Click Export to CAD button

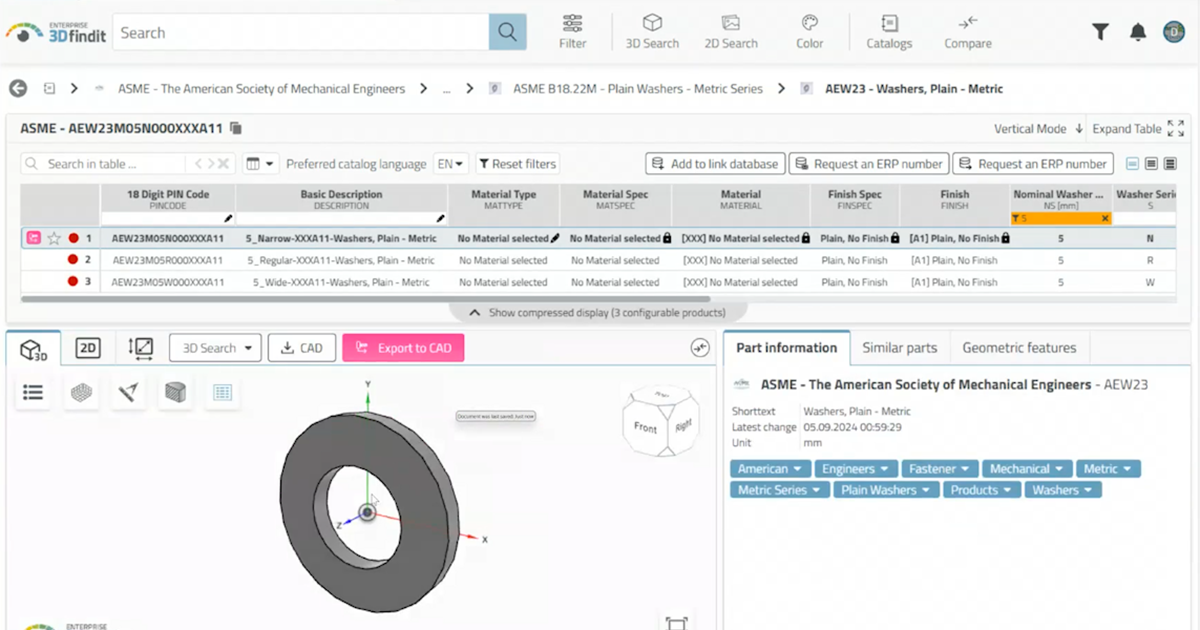[x=403, y=348]
